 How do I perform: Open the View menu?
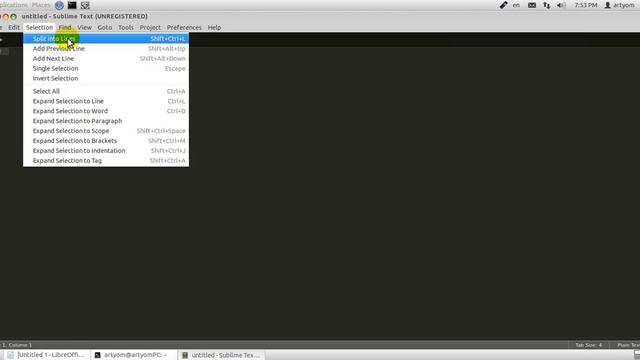(x=84, y=27)
